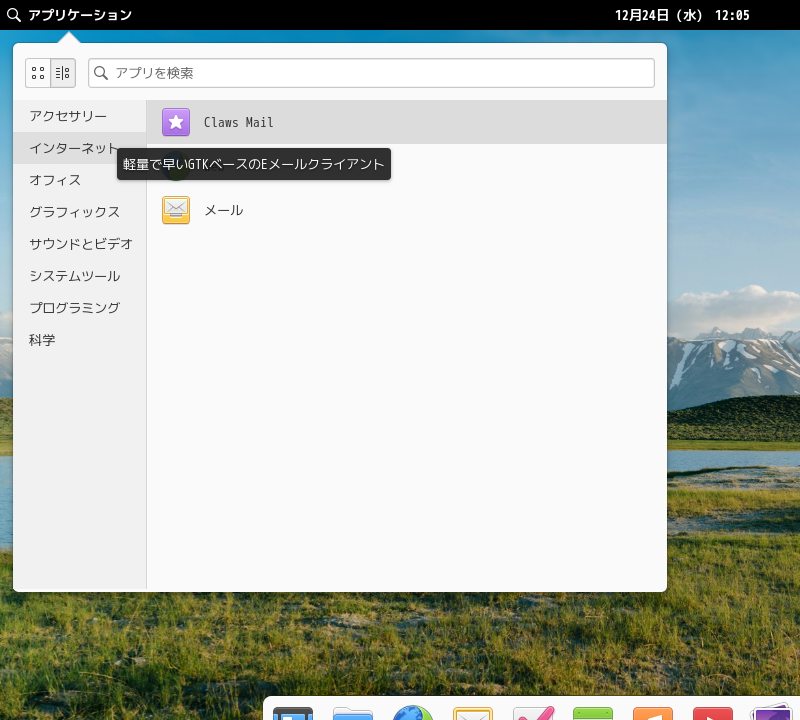800x720 pixels.
Task: Open the メール (Mail) application
Action: (223, 210)
